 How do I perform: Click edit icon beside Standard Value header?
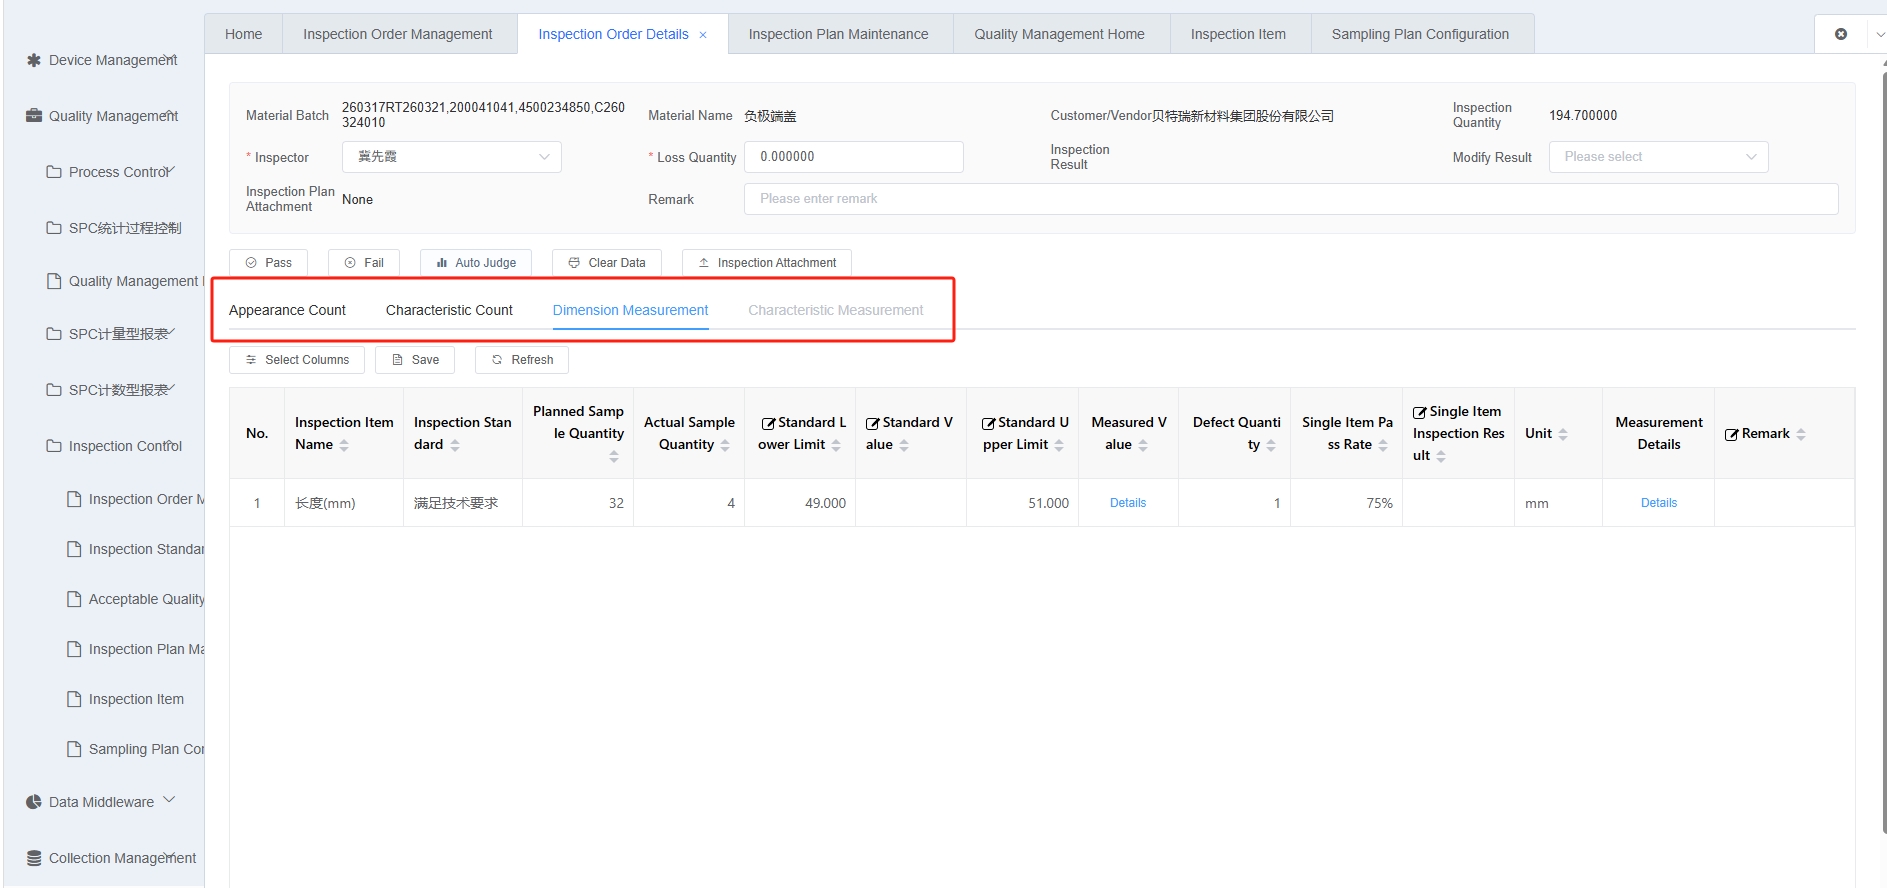pyautogui.click(x=872, y=423)
